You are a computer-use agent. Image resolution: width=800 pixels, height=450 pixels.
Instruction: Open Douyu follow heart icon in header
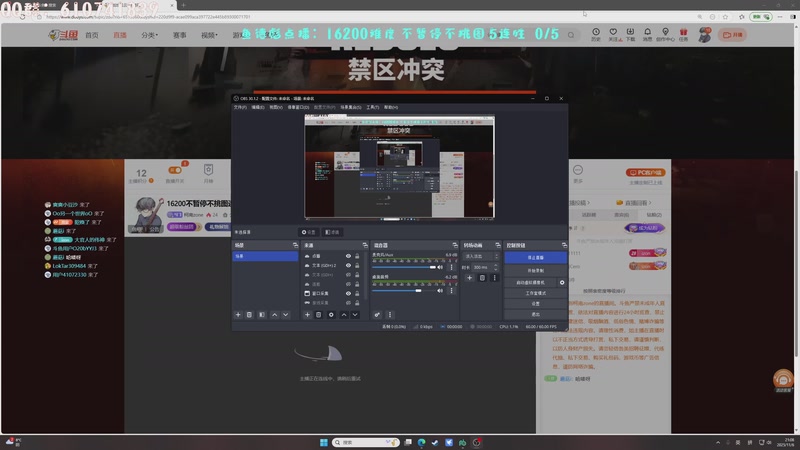(614, 34)
